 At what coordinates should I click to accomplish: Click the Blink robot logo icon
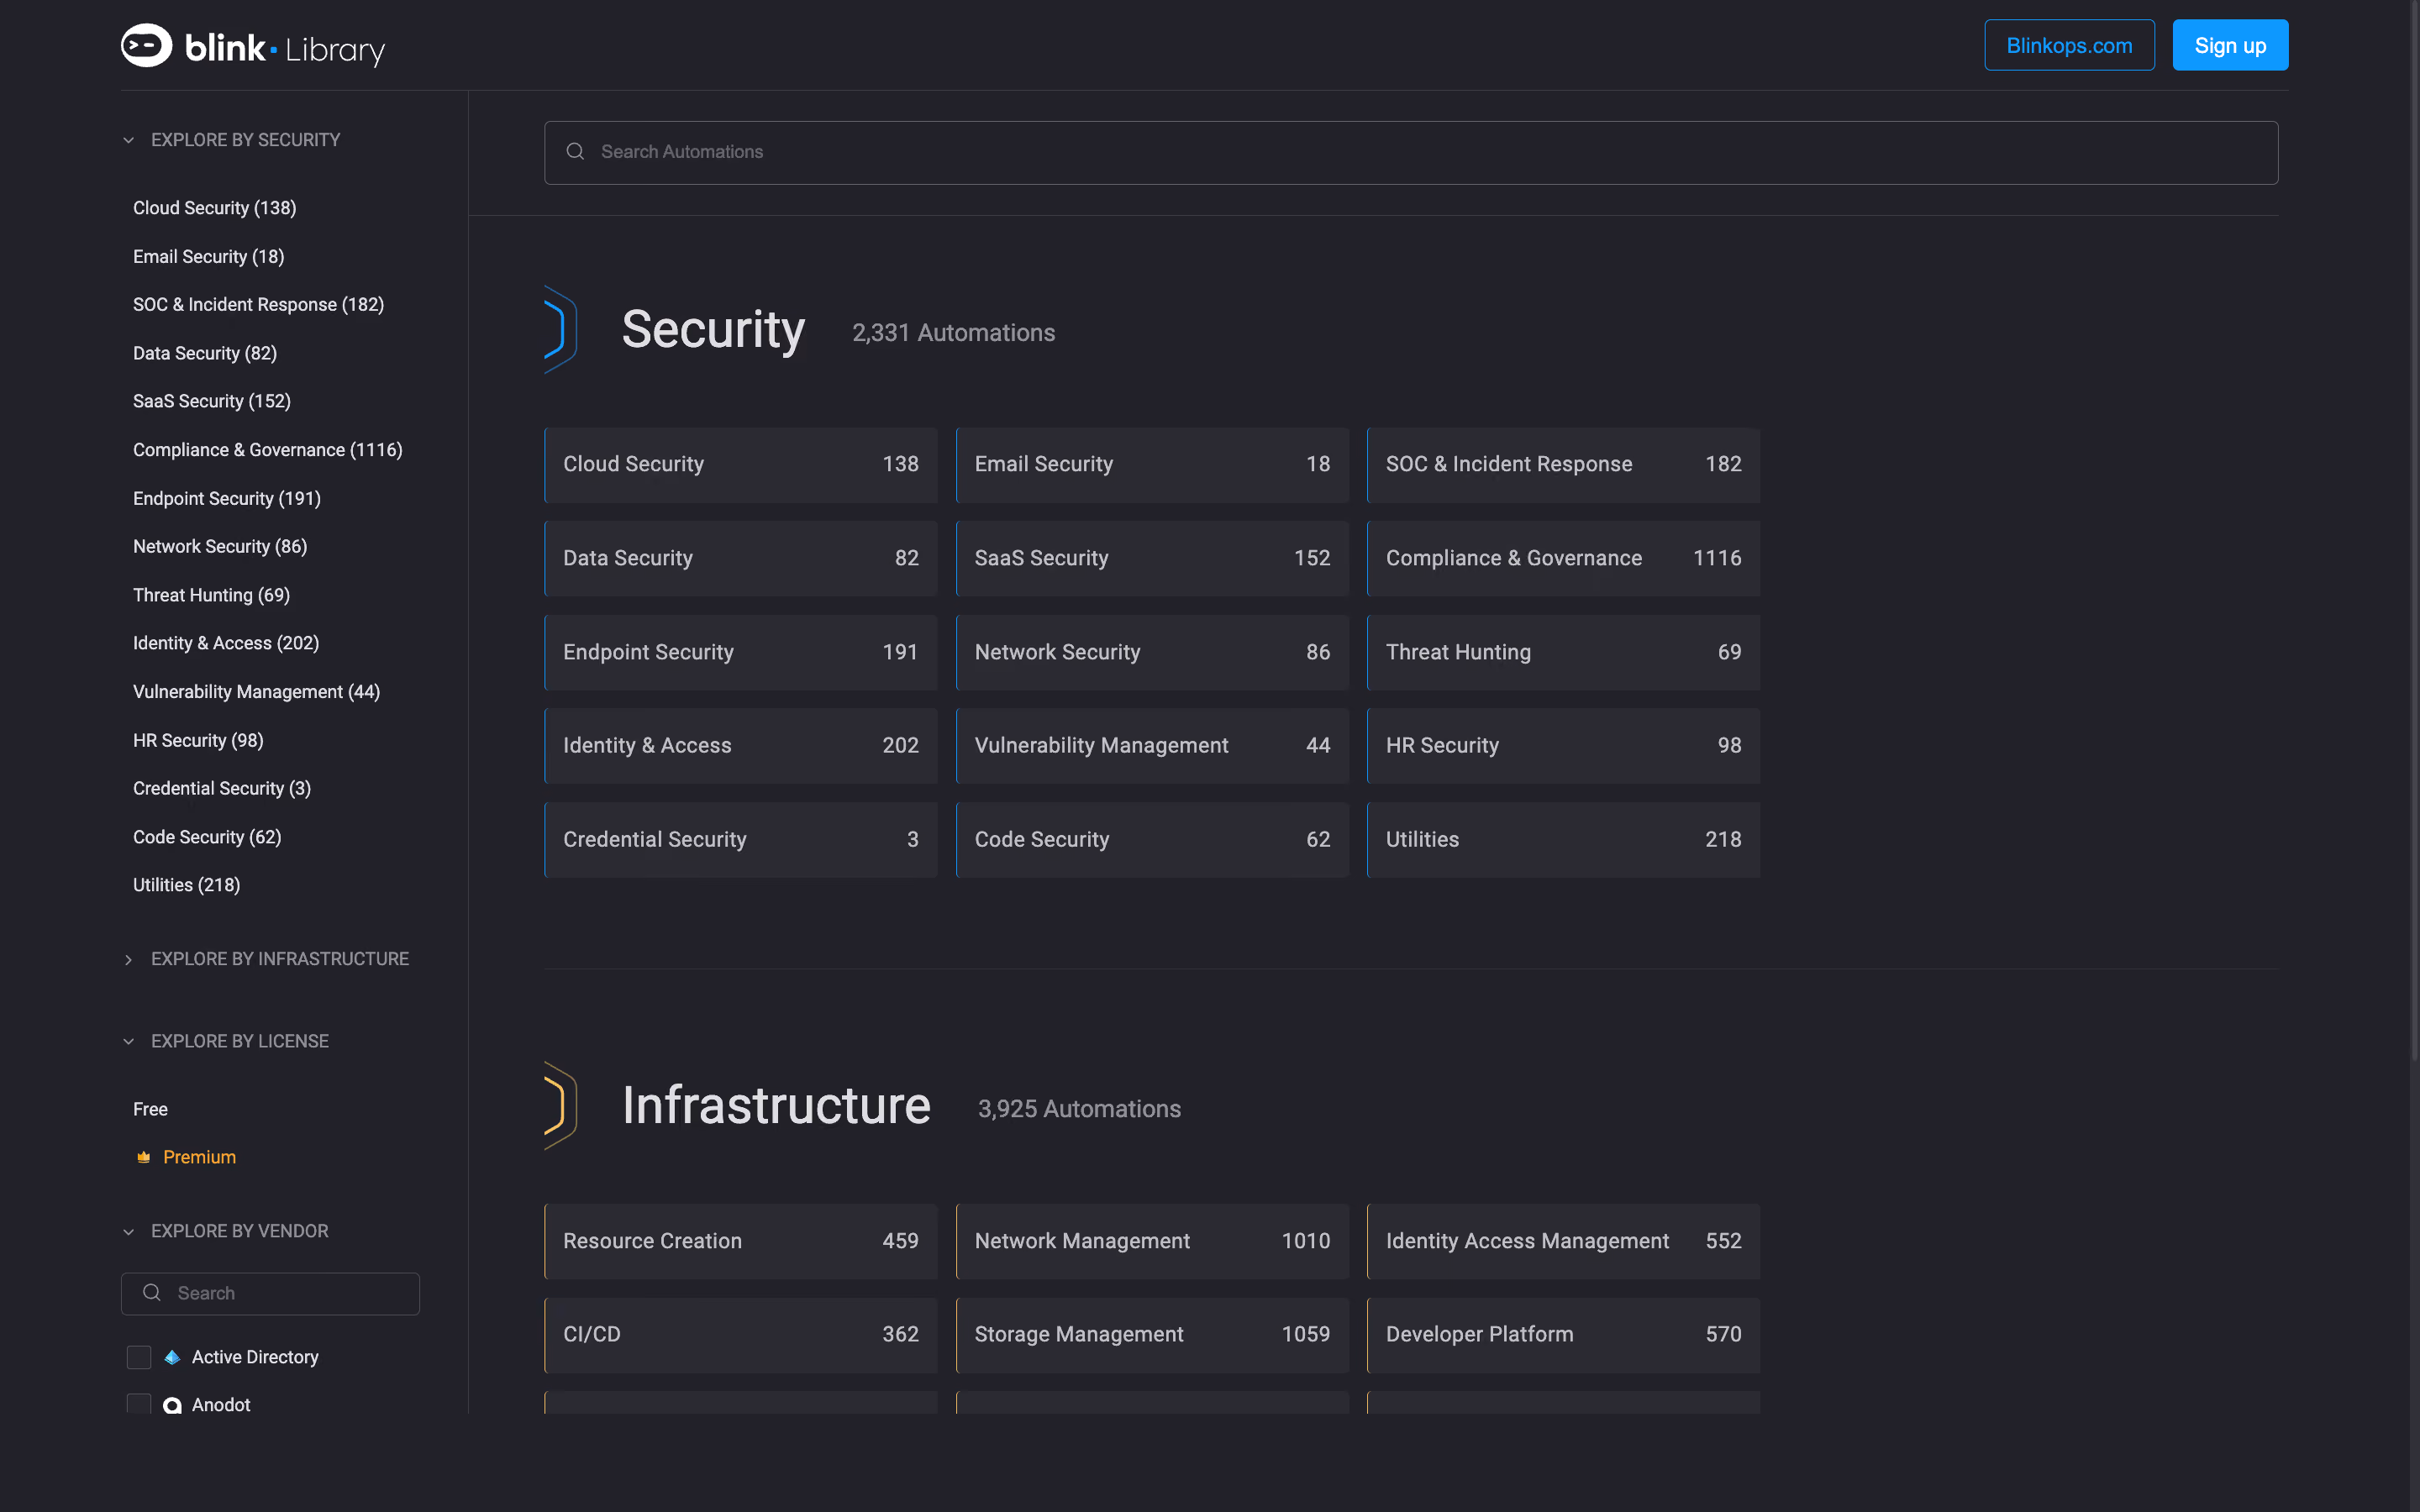146,45
